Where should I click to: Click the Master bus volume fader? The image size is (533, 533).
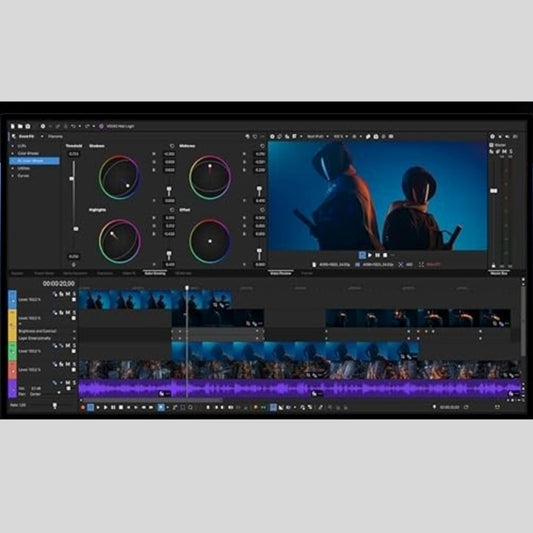494,191
